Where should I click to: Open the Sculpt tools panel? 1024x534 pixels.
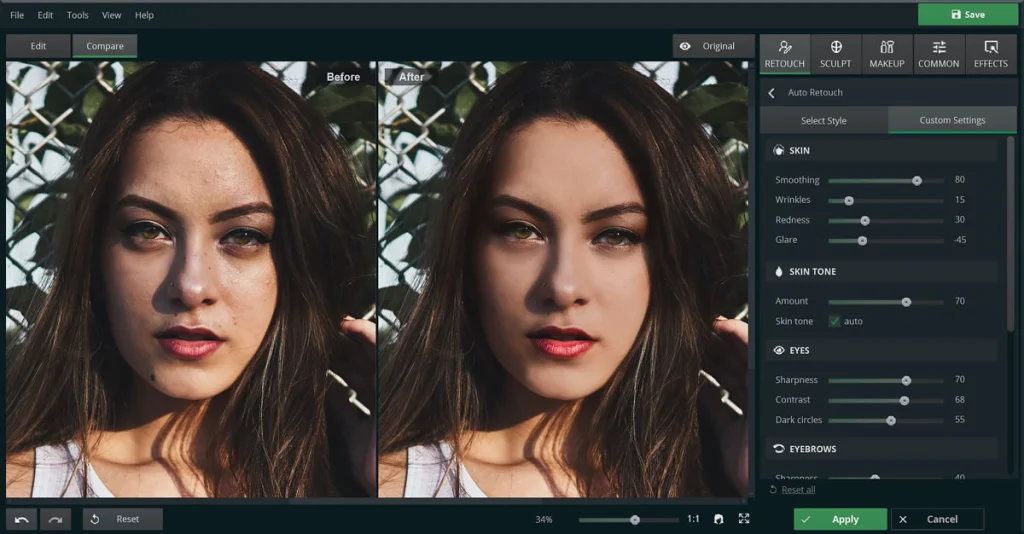835,54
